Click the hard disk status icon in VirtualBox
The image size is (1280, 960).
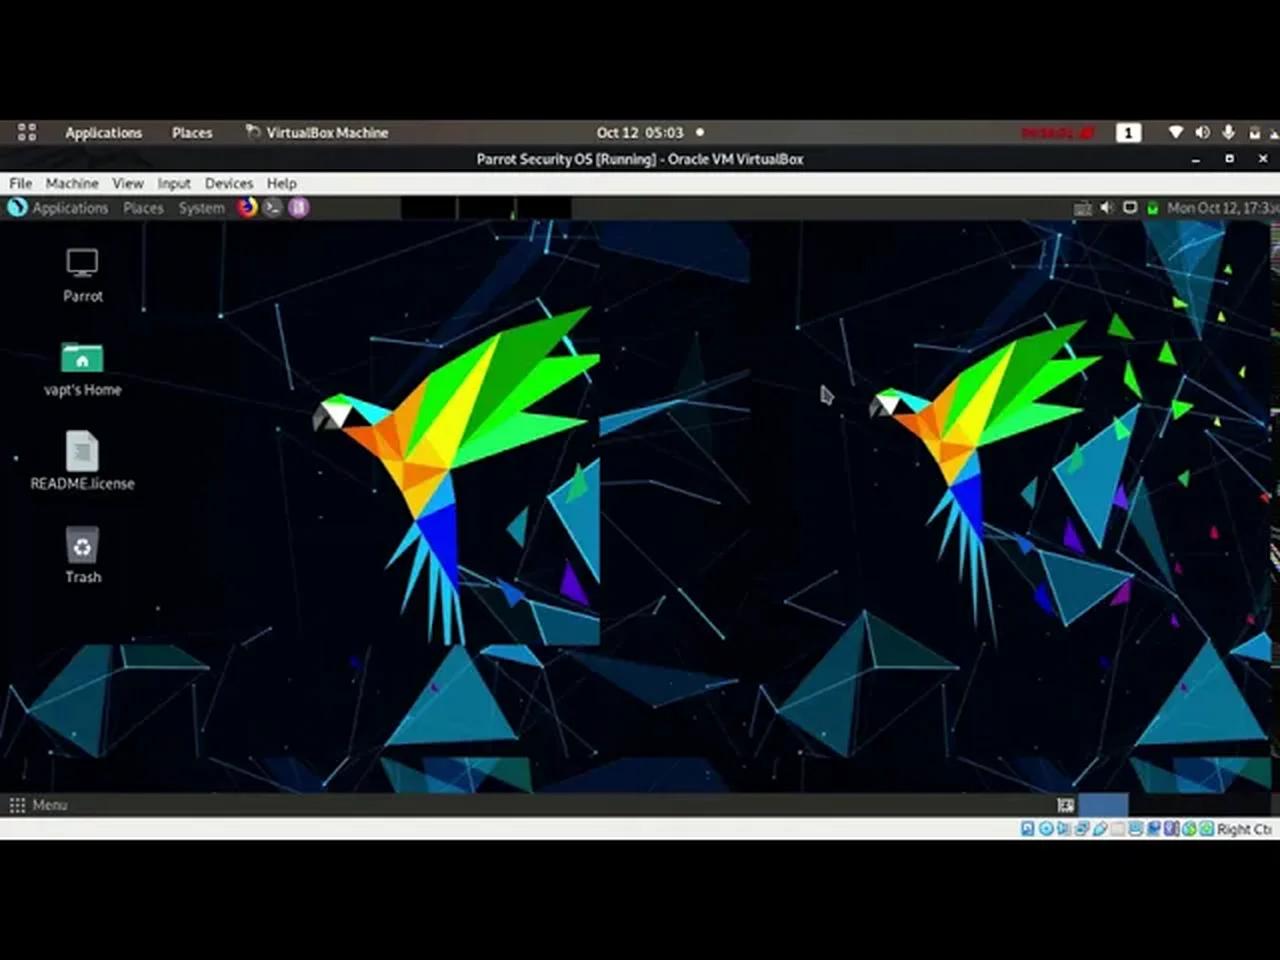1026,829
